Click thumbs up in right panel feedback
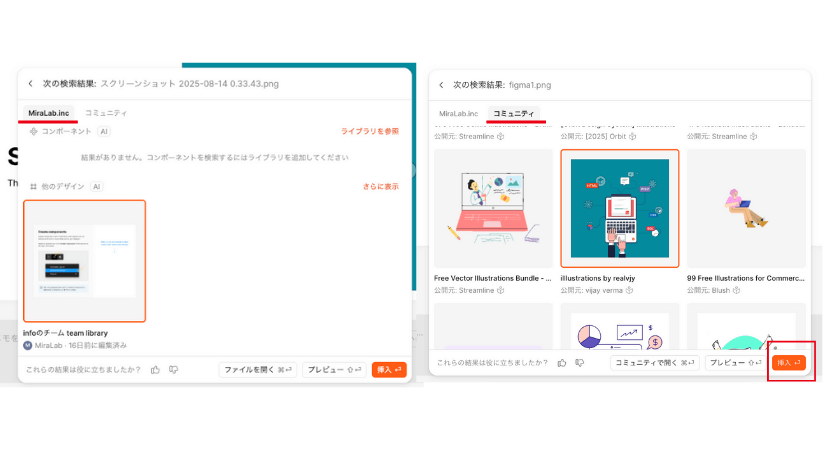Viewport: 830px width, 450px height. point(562,363)
